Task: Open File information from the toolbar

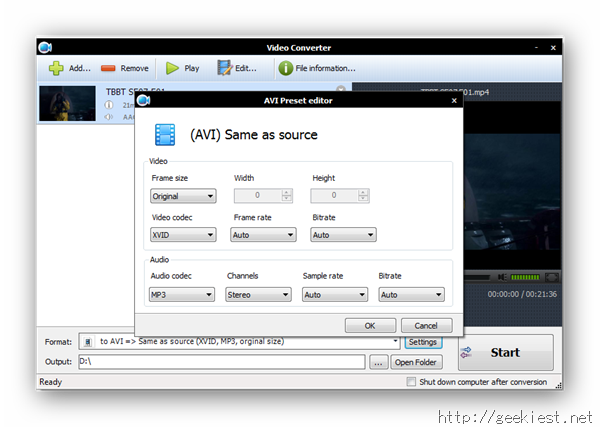Action: (x=316, y=68)
